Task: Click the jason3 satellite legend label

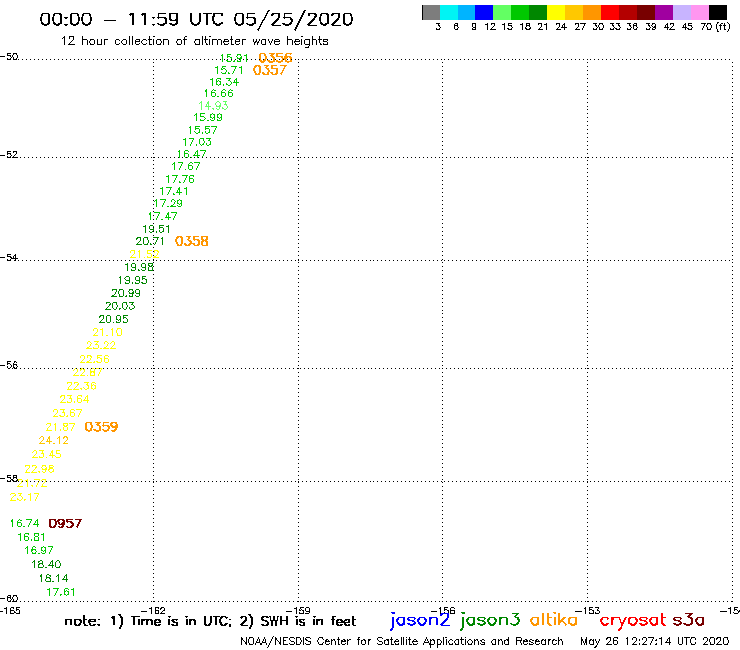Action: (490, 620)
